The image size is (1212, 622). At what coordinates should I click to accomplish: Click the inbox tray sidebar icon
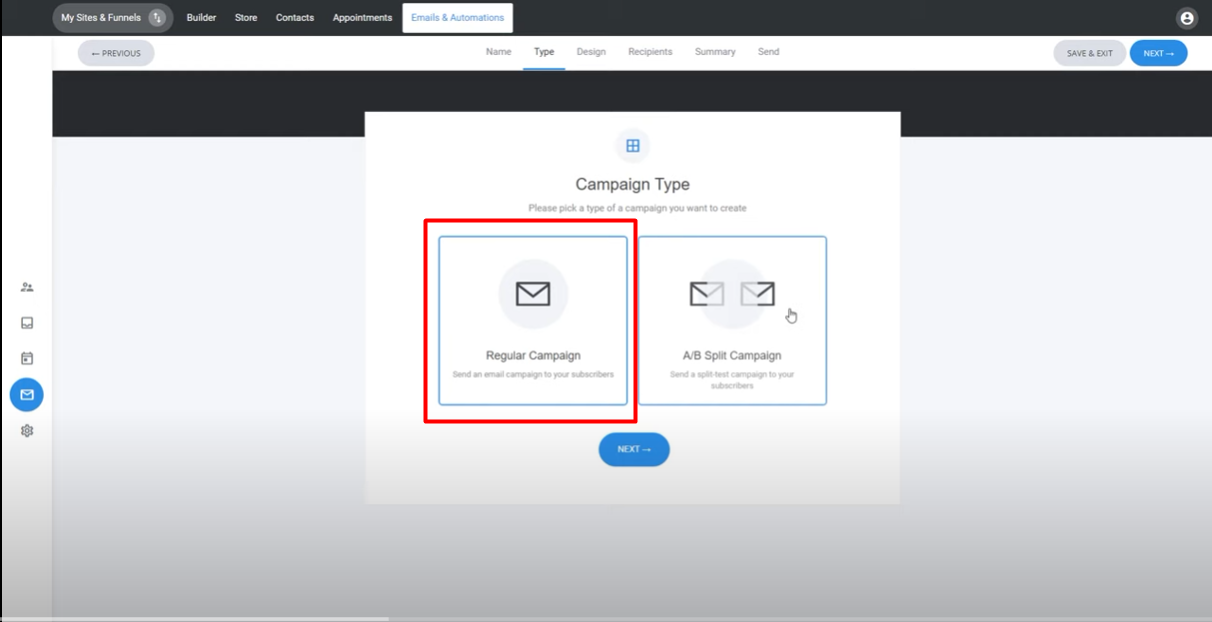click(27, 323)
